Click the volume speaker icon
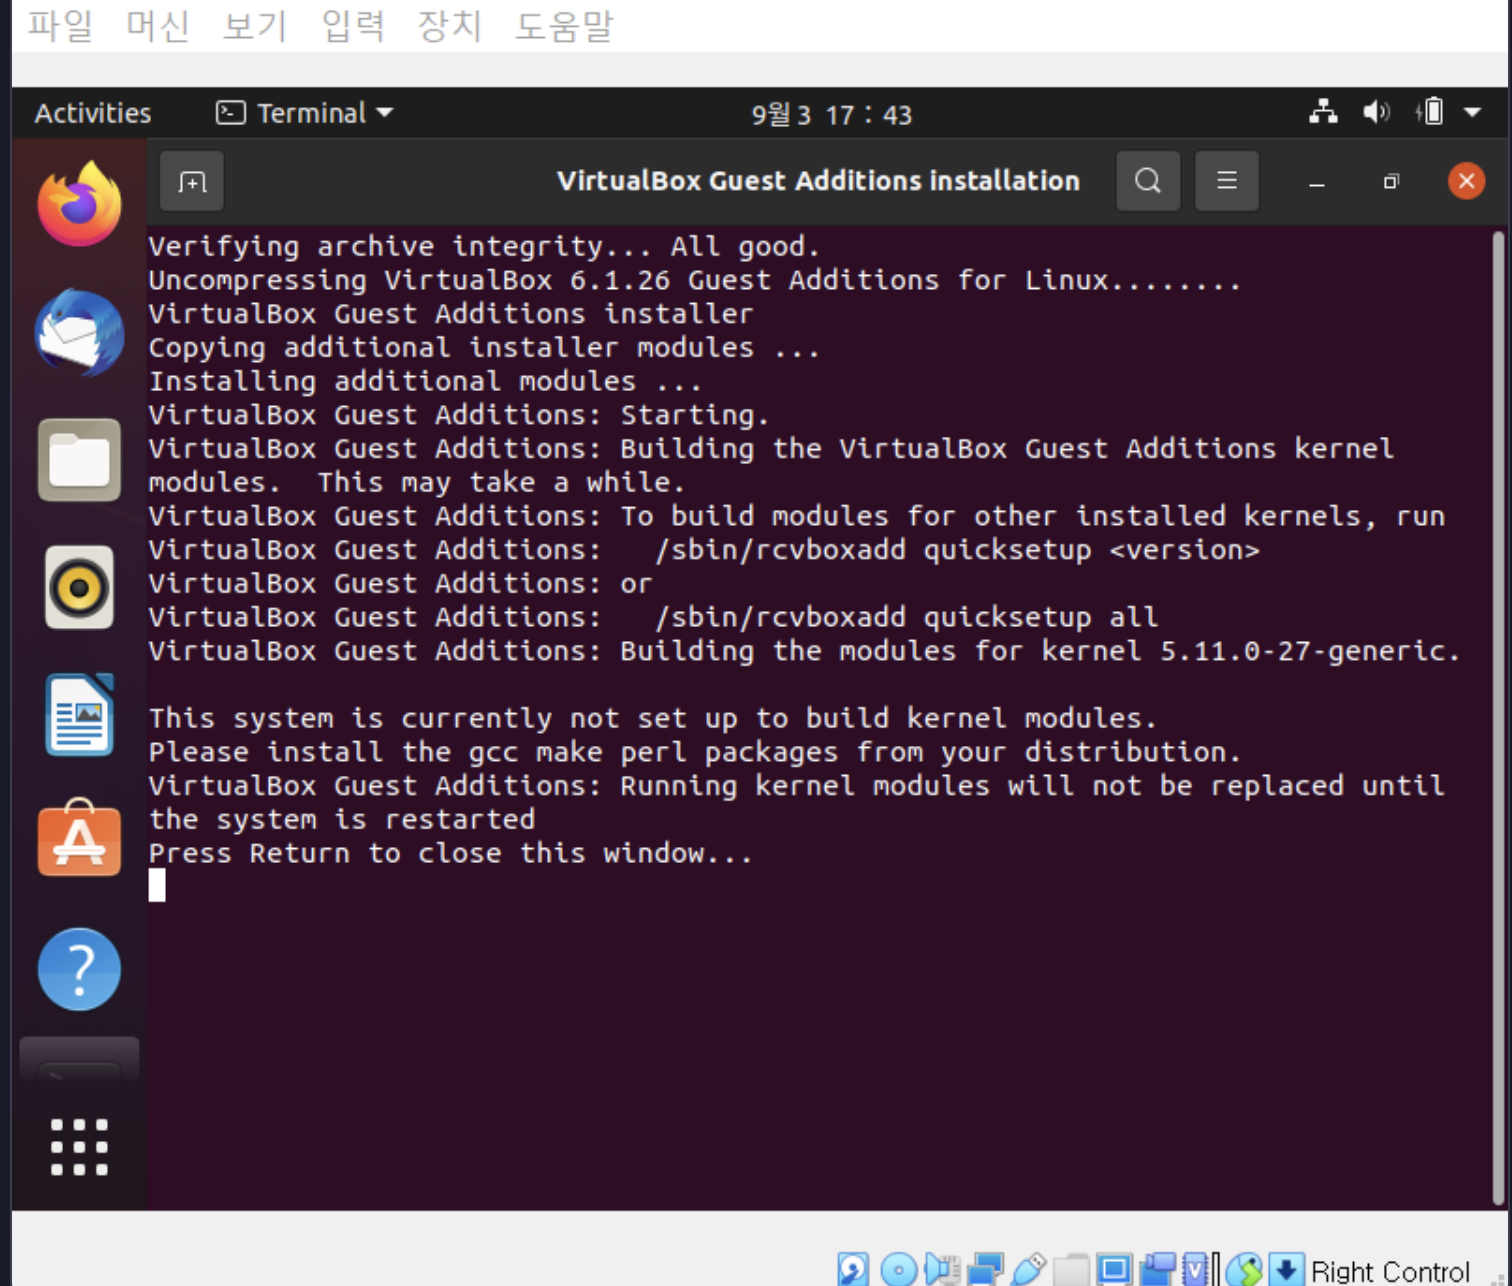The height and width of the screenshot is (1286, 1512). coord(1376,112)
